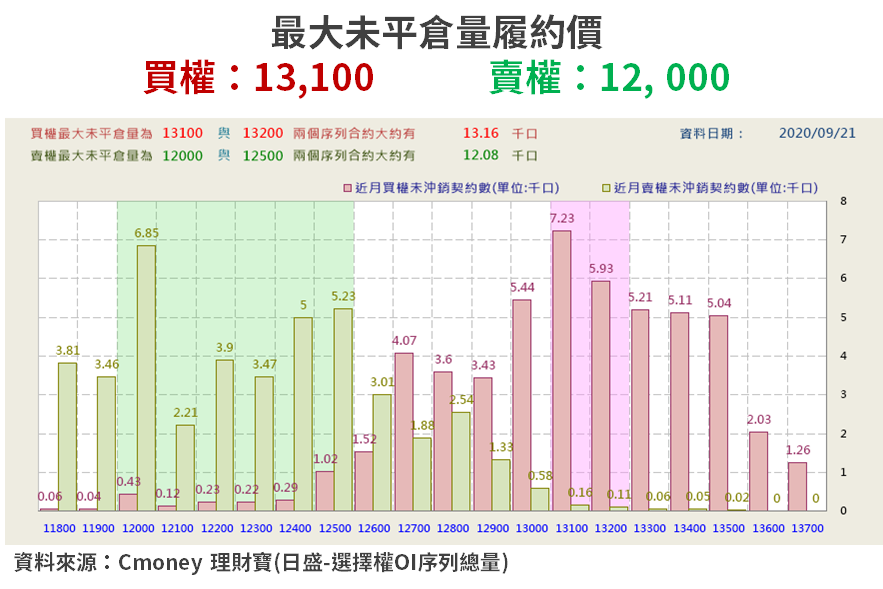Click the x-axis label 12500
Viewport: 883px width, 589px height.
pos(335,529)
